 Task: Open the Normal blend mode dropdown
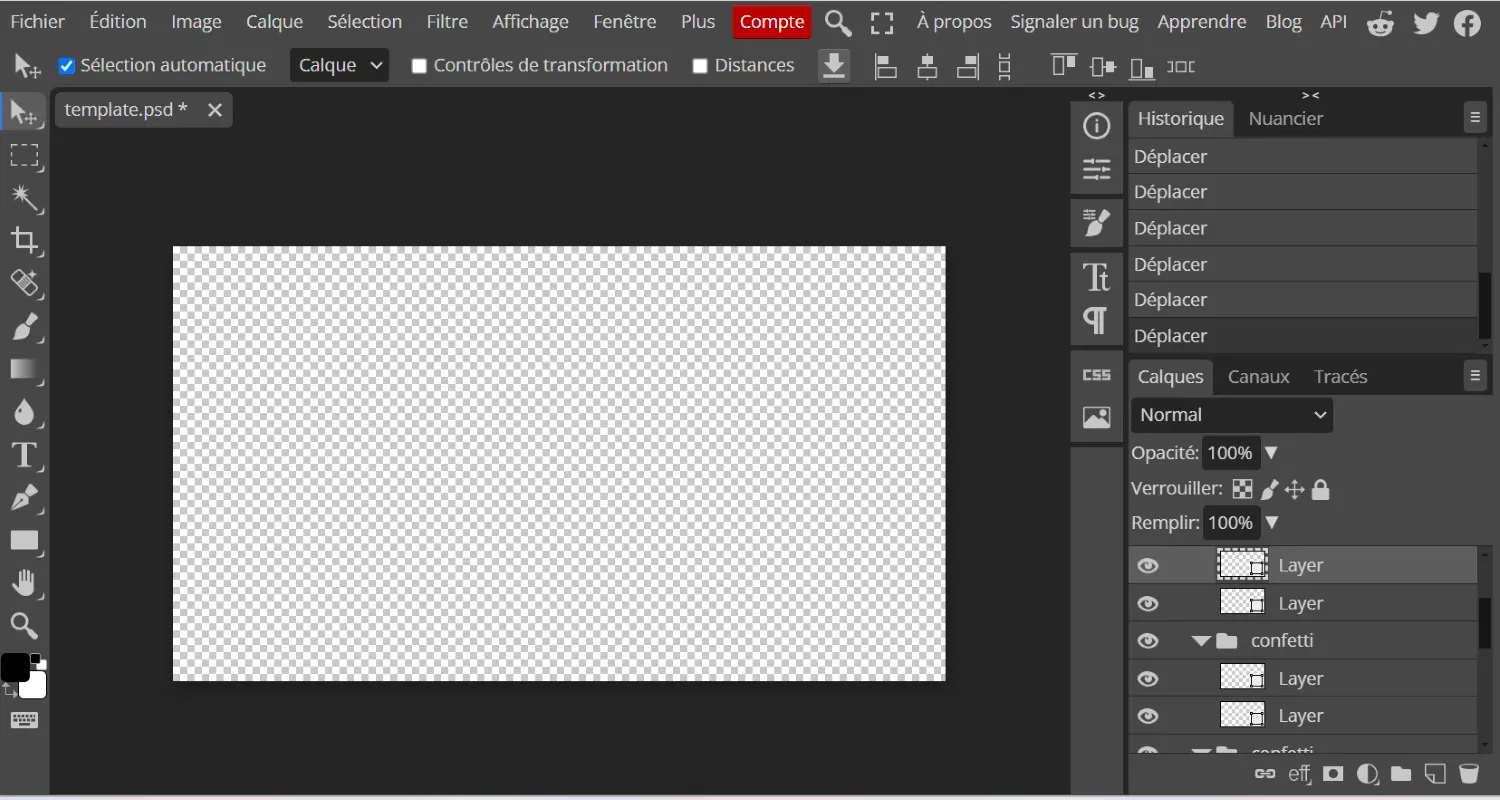[x=1232, y=415]
